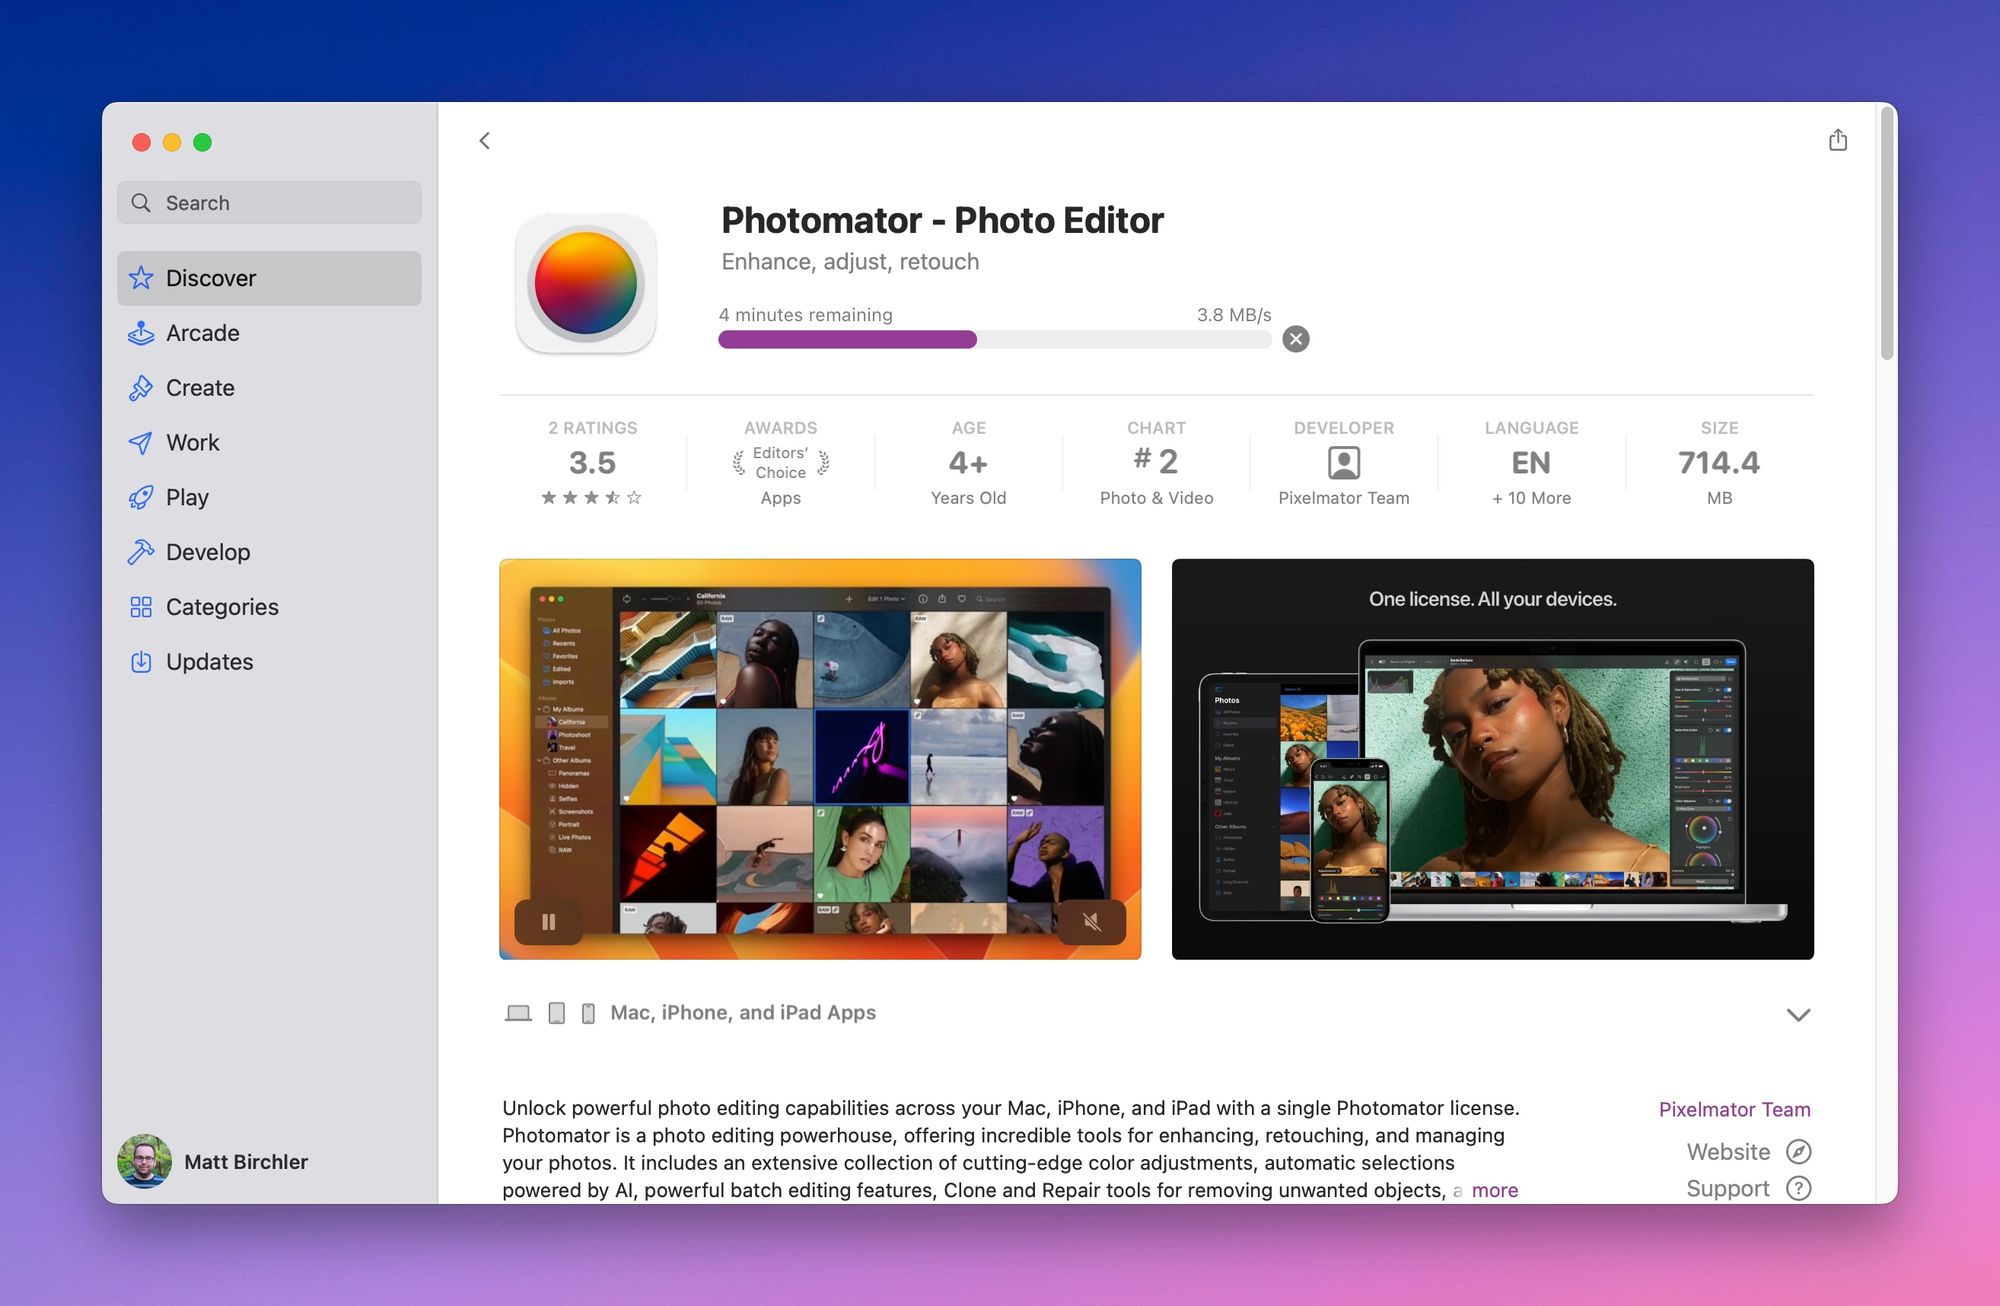Click the Mac laptop device icon
Viewport: 2000px width, 1306px height.
pyautogui.click(x=518, y=1013)
